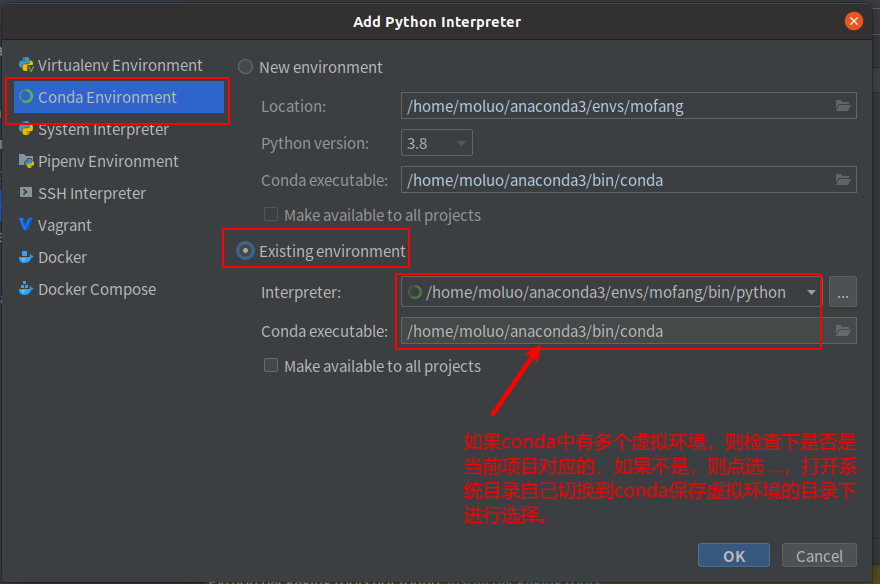Click the Pipenv Environment folder icon
Screen dimensions: 880x584
pyautogui.click(x=26, y=161)
